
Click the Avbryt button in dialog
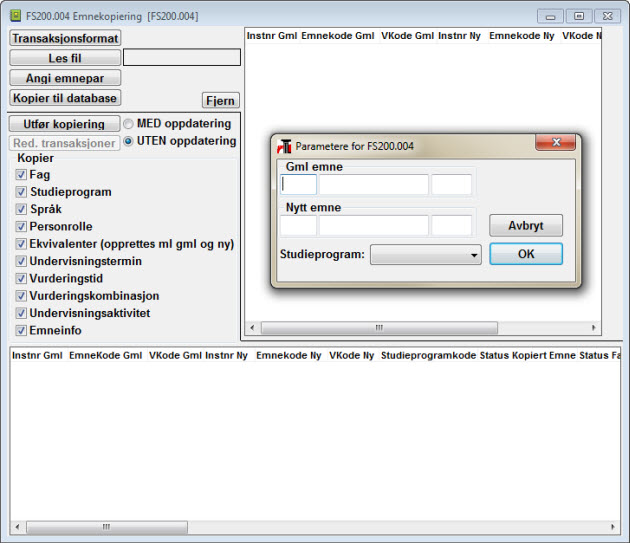coord(526,225)
